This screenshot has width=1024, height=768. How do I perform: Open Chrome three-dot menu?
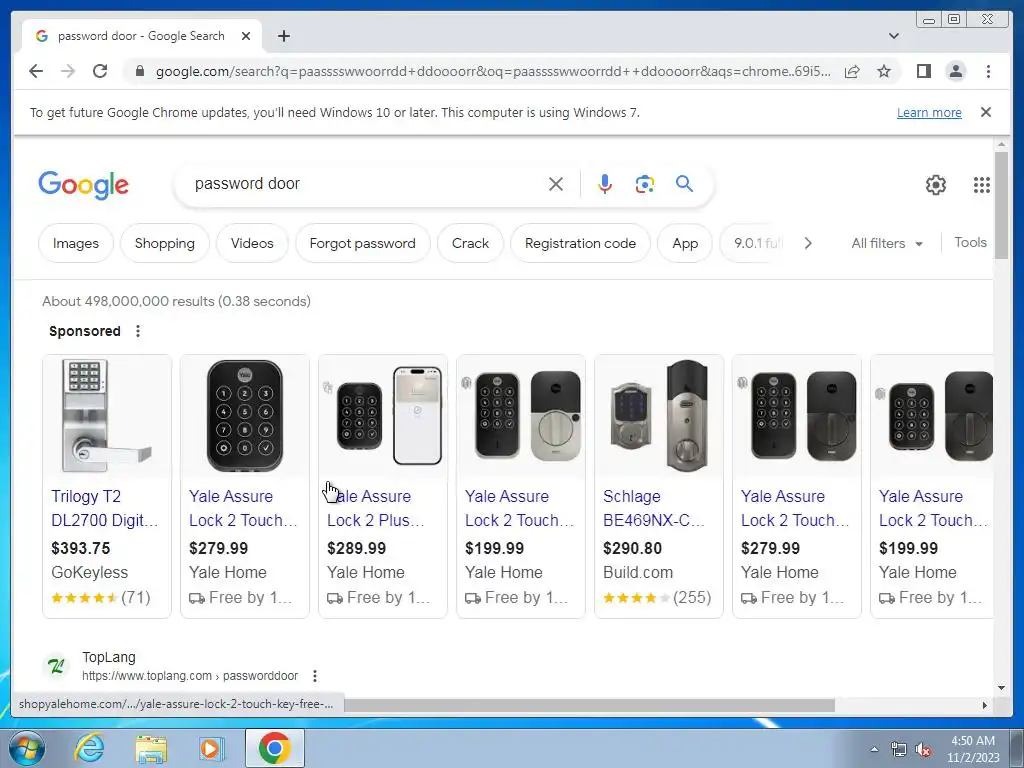[x=988, y=71]
